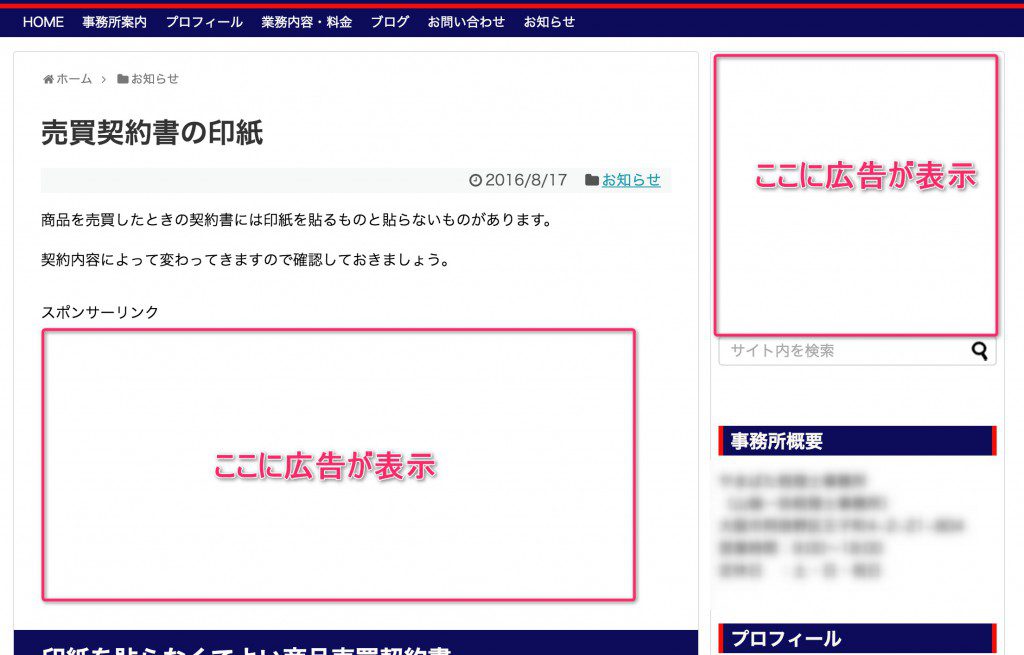Image resolution: width=1024 pixels, height=655 pixels.
Task: Select お問い合わせ in the navigation bar
Action: click(x=466, y=22)
